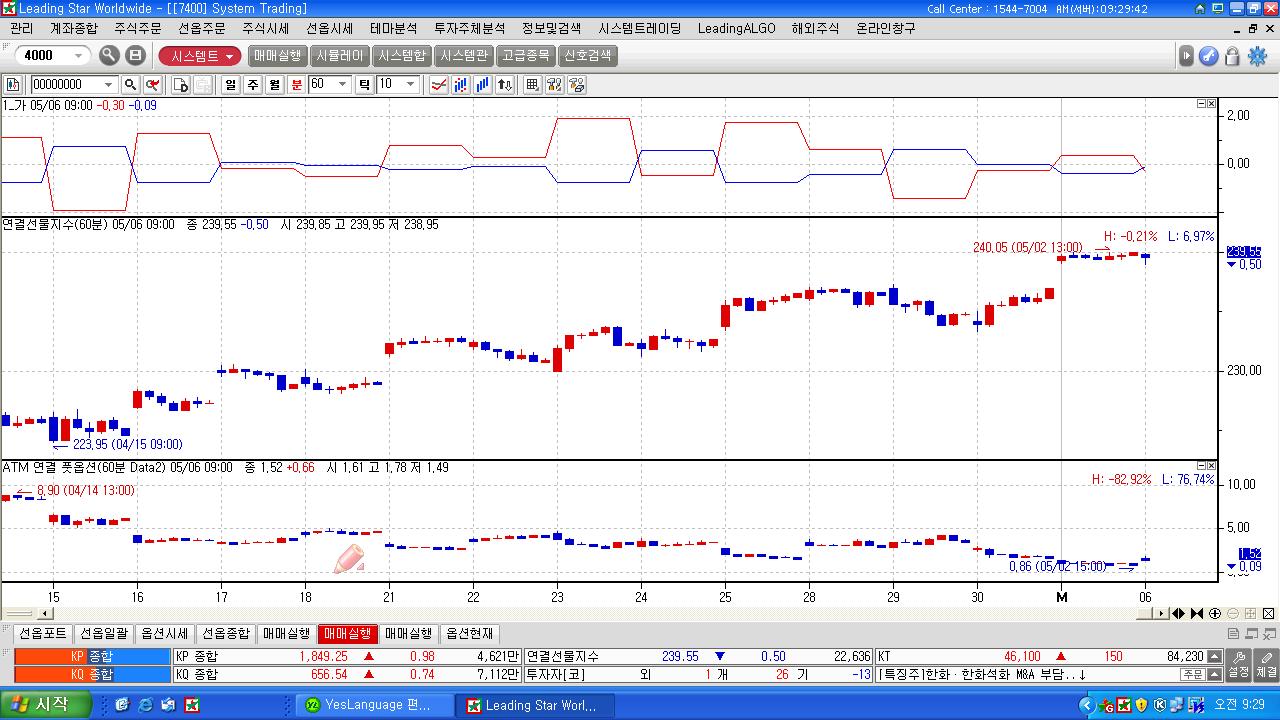Click the blue key icon

click(1208, 56)
